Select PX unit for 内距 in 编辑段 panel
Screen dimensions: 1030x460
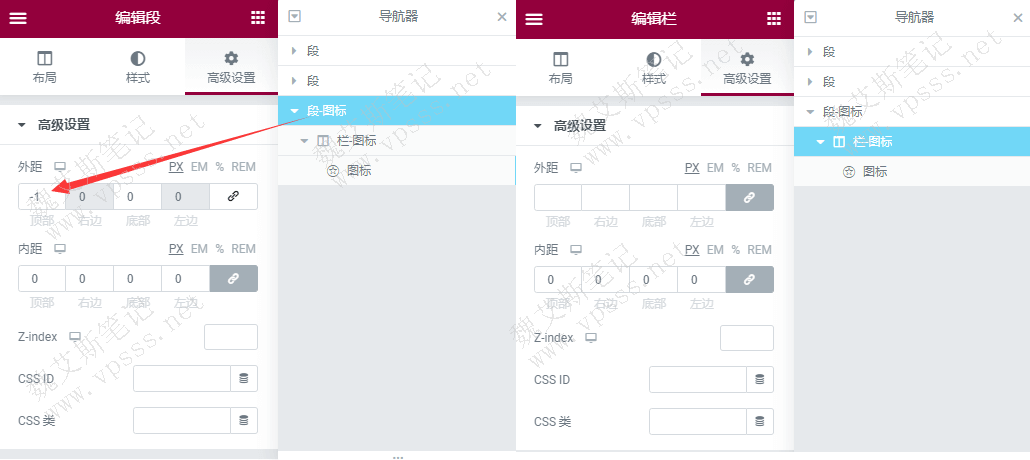(176, 249)
